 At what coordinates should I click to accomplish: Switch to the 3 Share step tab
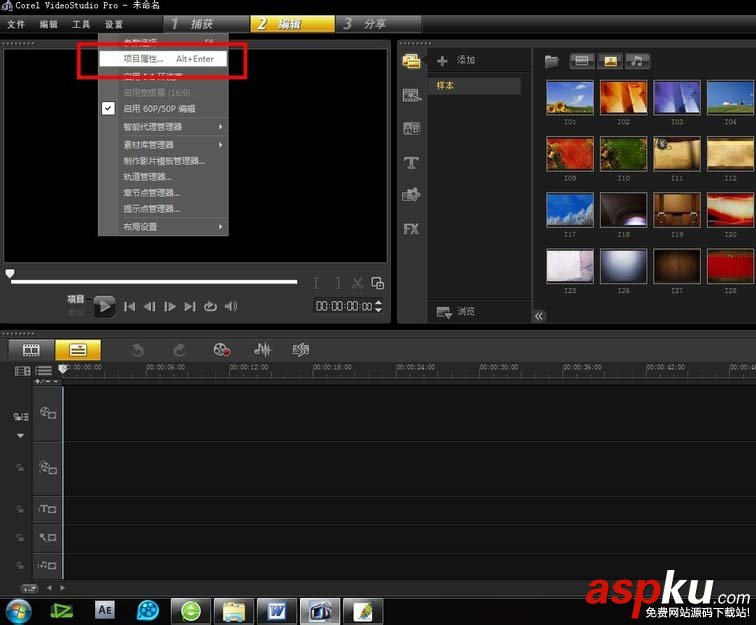(378, 24)
